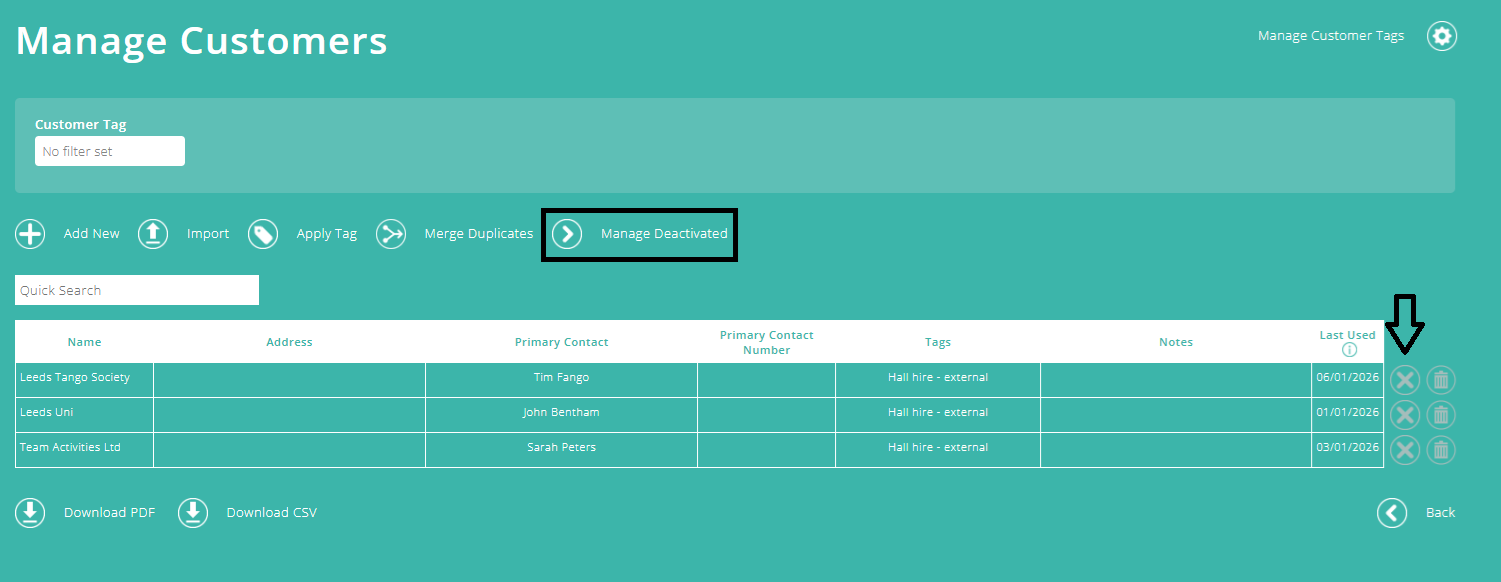Screen dimensions: 1501x582
Task: Select the Import upload icon
Action: click(152, 233)
